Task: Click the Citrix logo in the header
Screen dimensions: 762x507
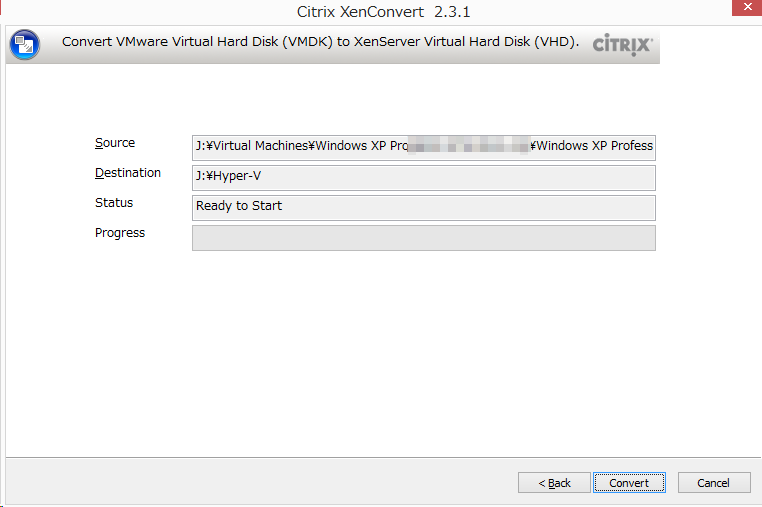Action: click(x=623, y=45)
